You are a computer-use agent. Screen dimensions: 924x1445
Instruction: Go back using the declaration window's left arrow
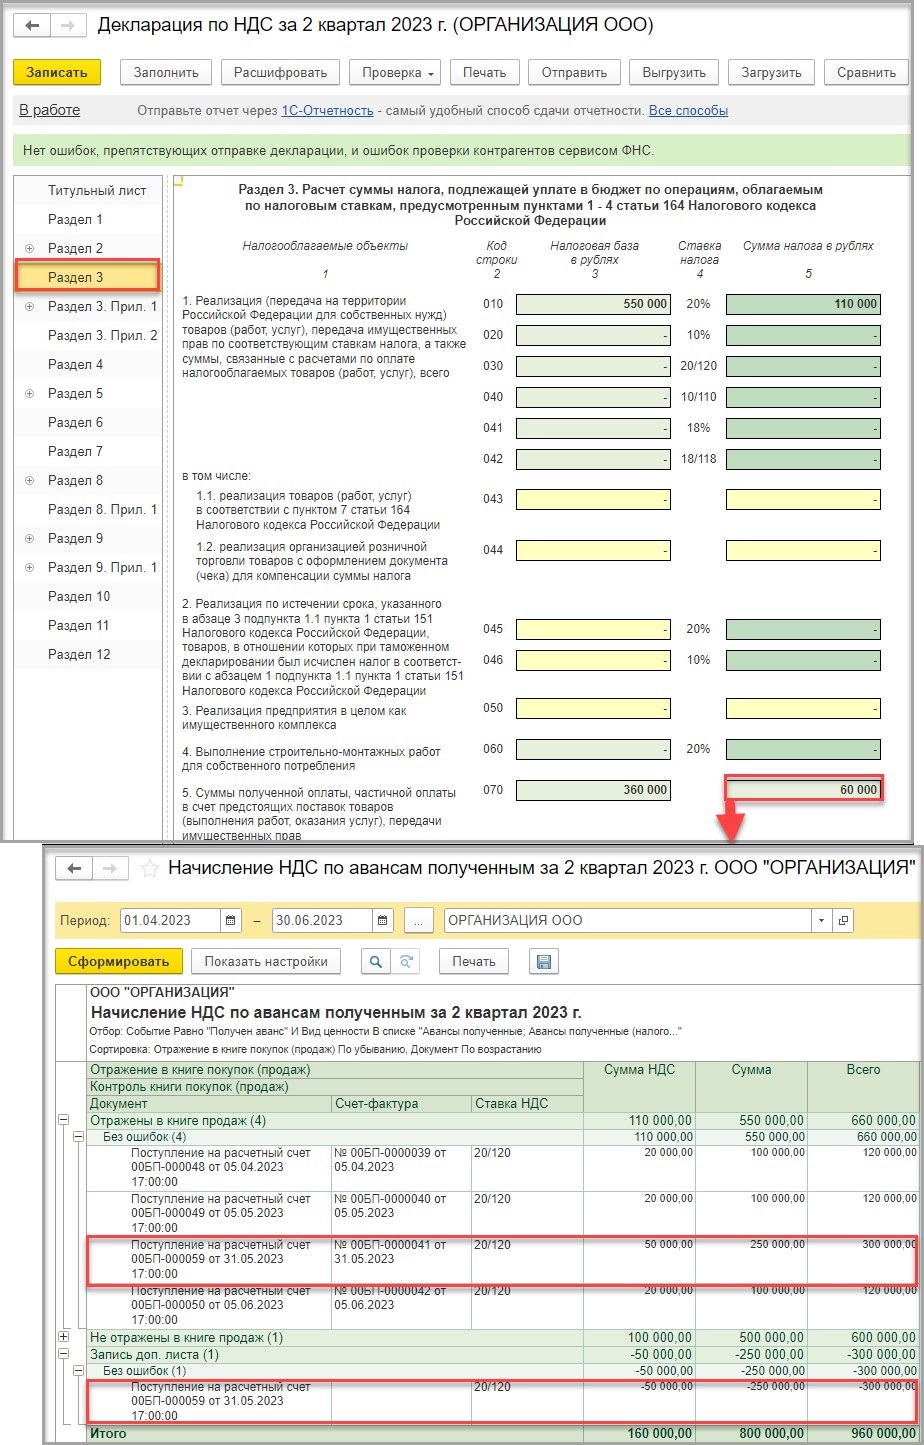click(32, 25)
